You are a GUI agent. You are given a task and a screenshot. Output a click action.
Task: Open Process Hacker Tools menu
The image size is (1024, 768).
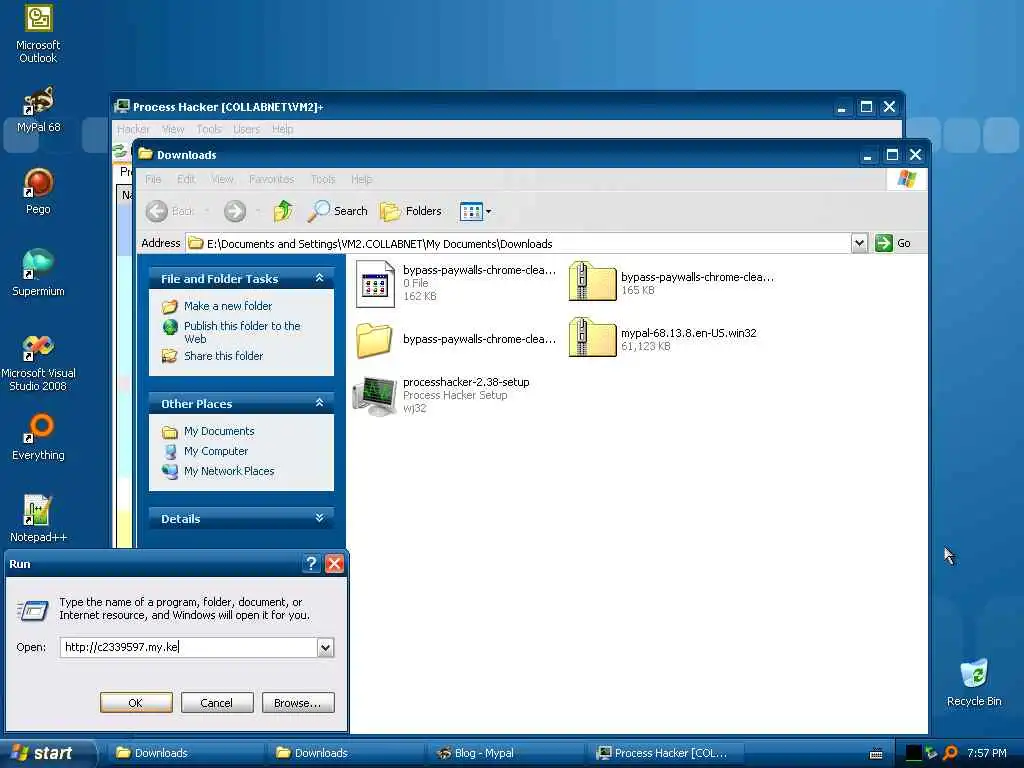click(x=209, y=129)
